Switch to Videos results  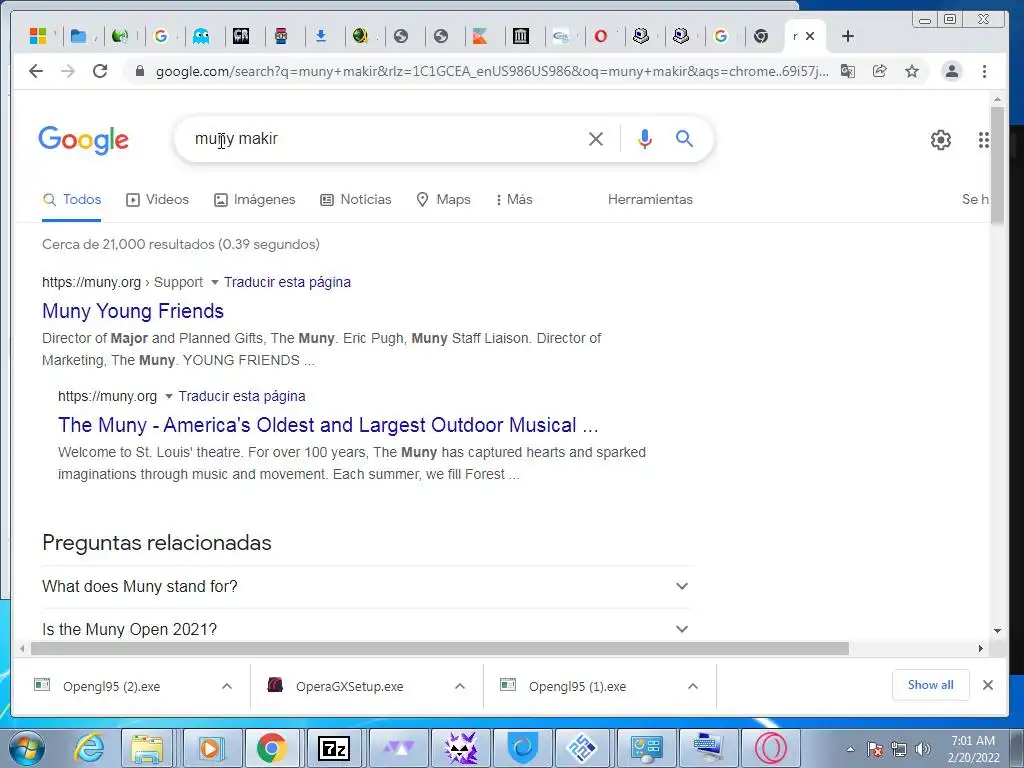pyautogui.click(x=157, y=199)
